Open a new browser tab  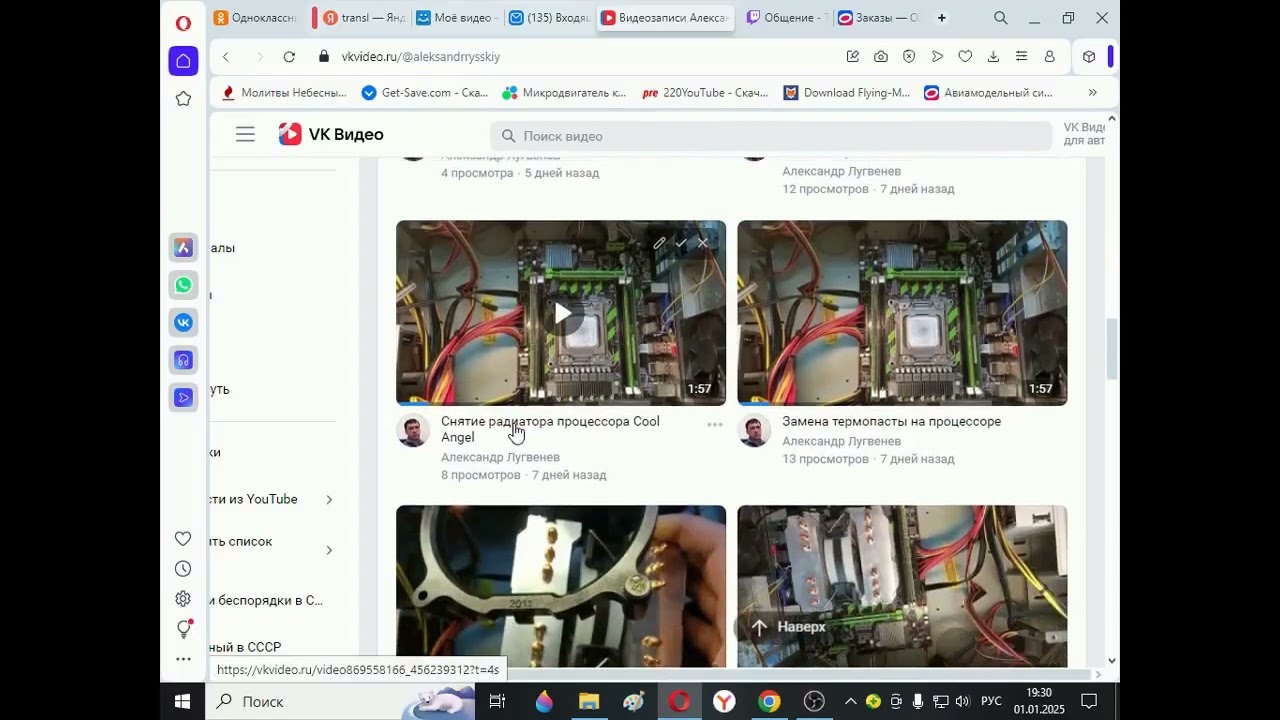pos(942,18)
